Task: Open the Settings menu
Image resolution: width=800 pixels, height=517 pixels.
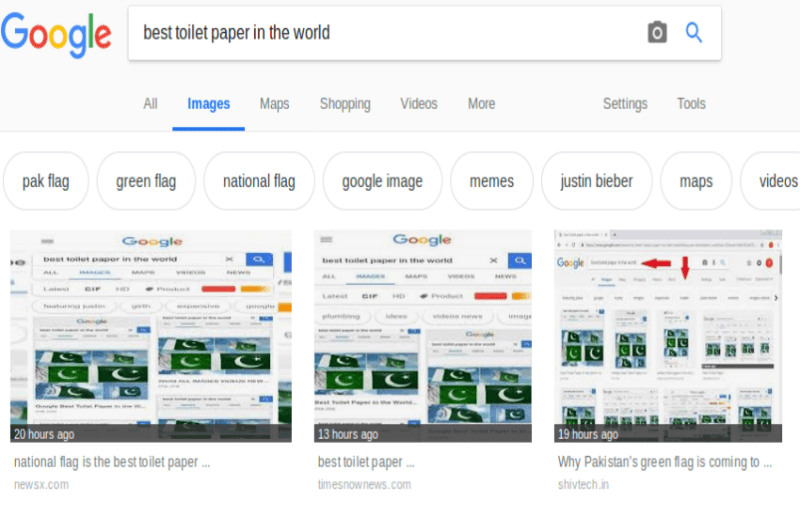Action: (625, 104)
